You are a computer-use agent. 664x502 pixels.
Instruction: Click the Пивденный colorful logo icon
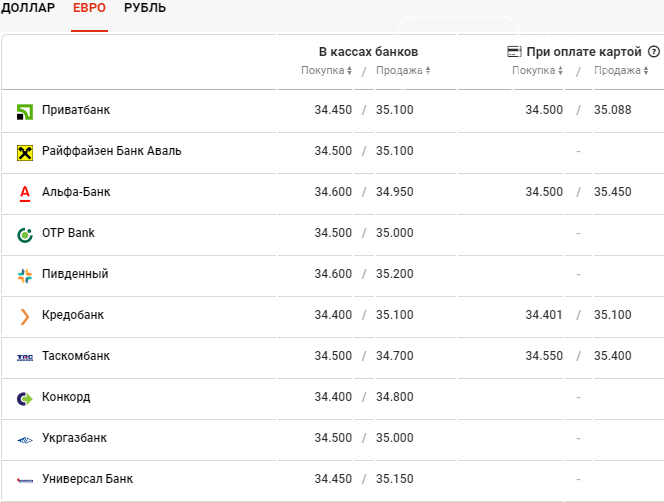pyautogui.click(x=25, y=276)
